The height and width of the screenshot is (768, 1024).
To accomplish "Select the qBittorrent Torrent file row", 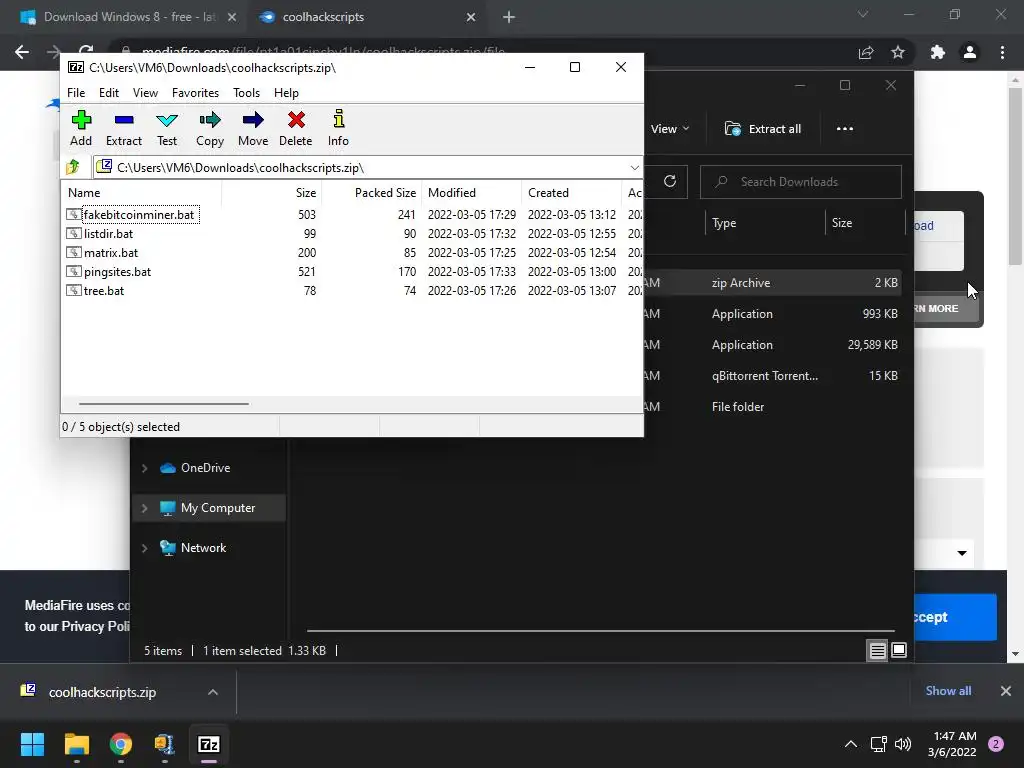I will tap(772, 376).
